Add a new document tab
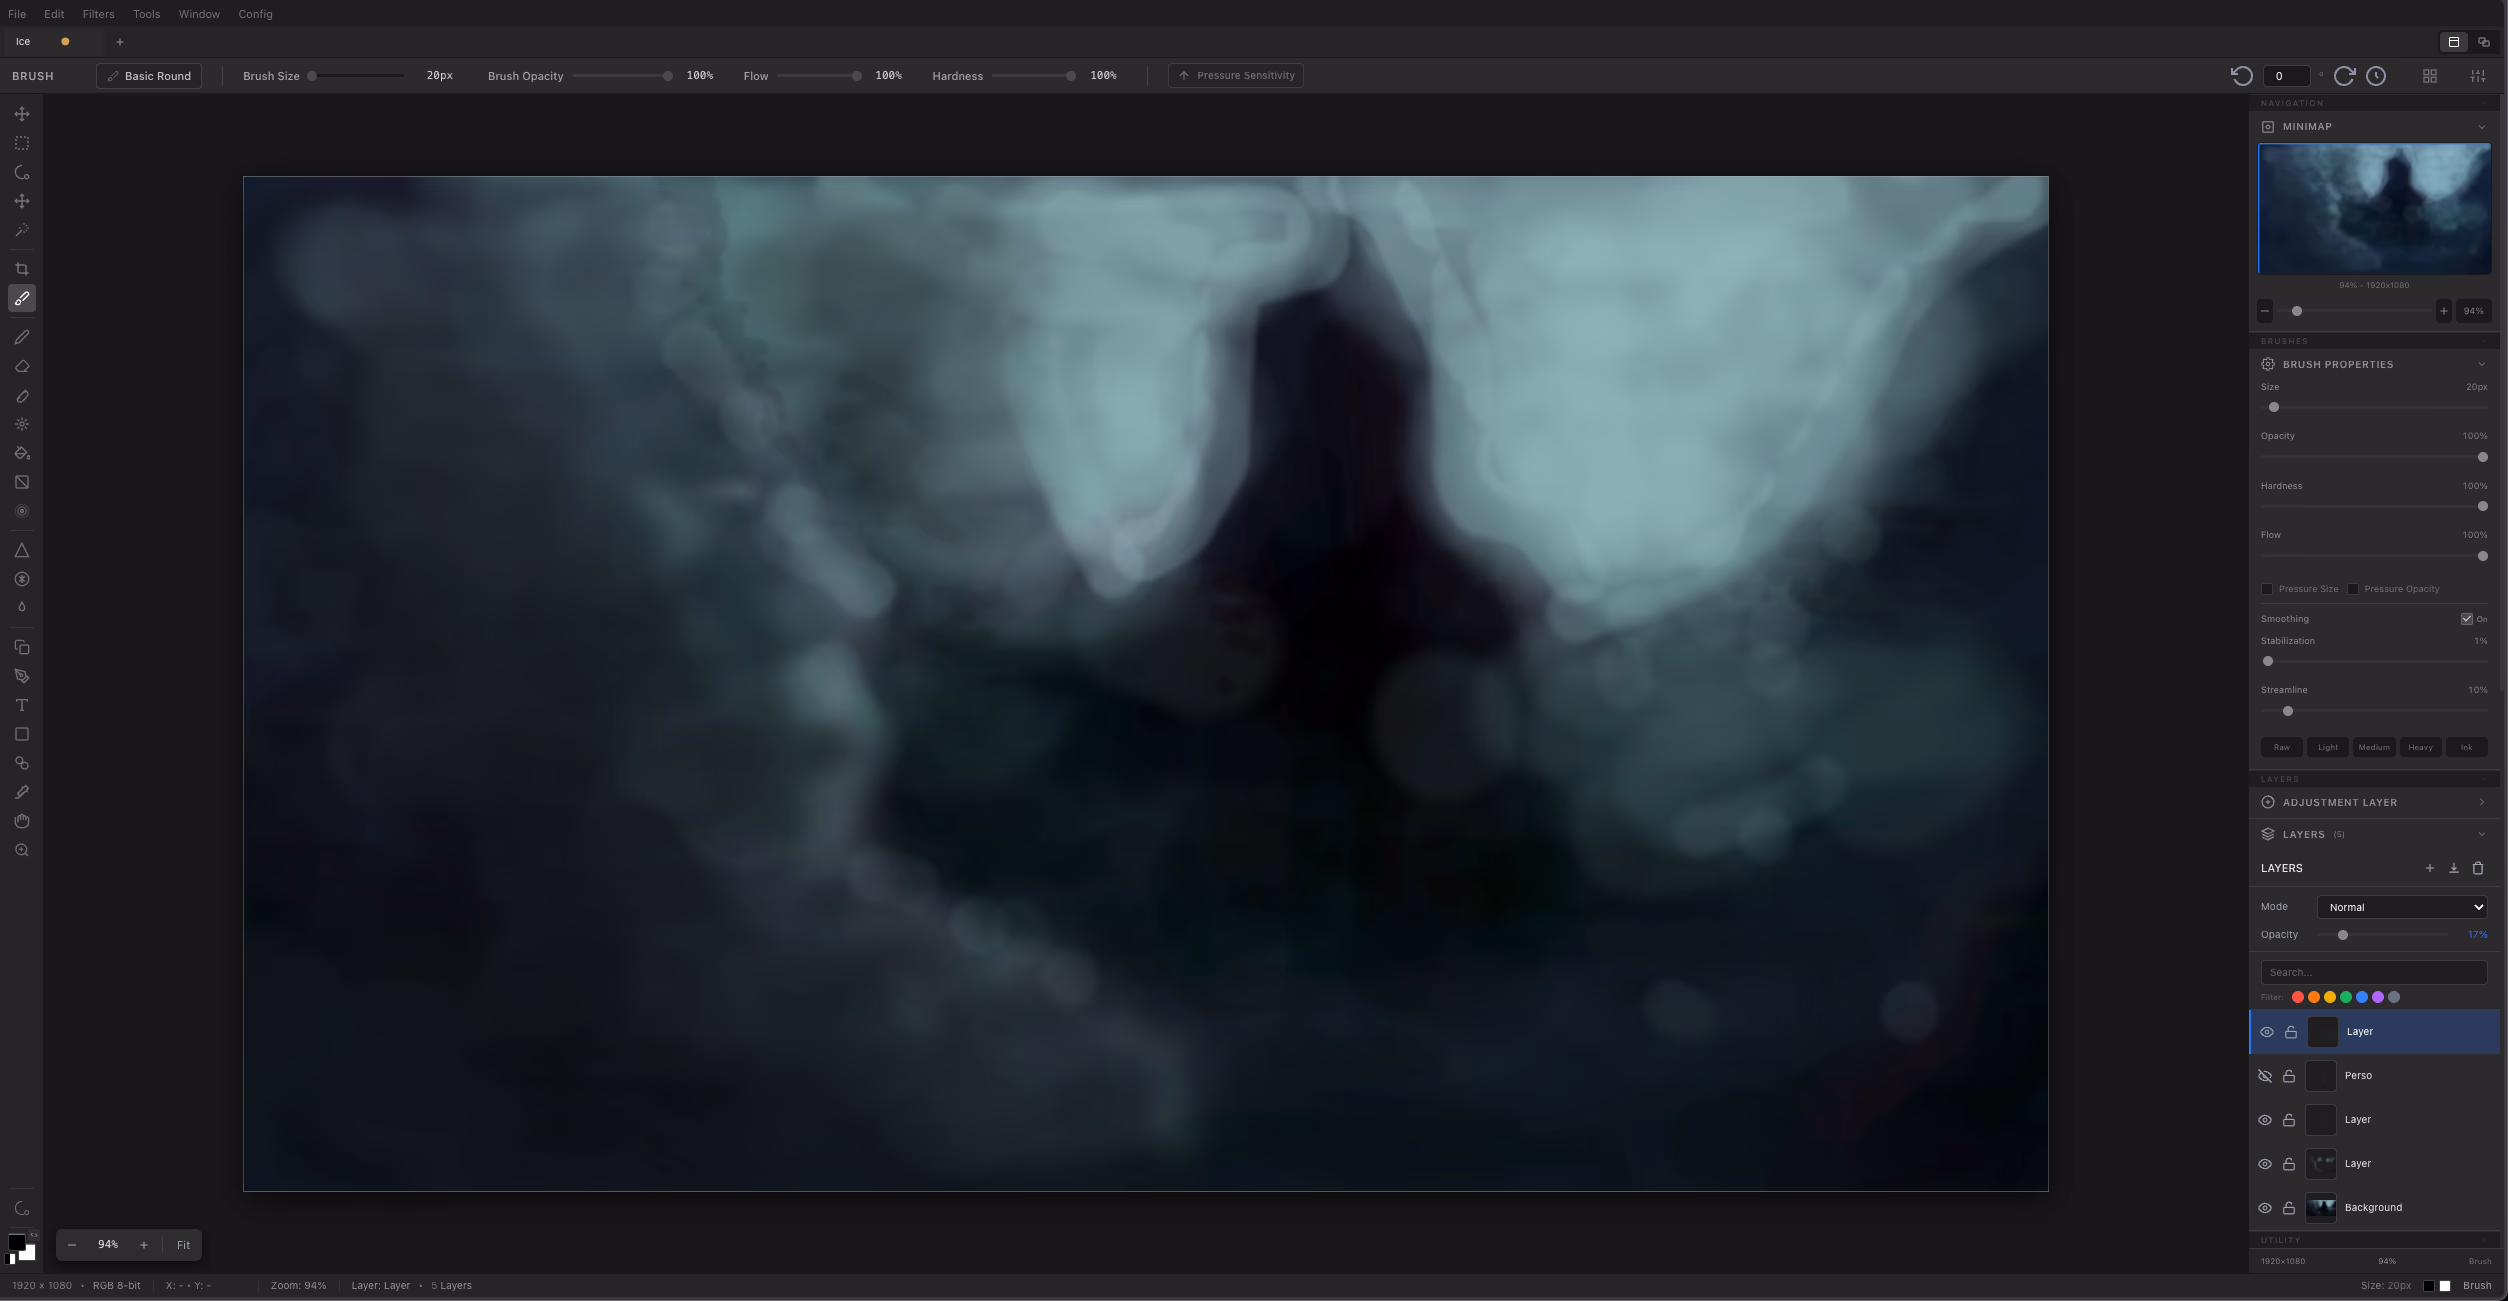 (120, 42)
